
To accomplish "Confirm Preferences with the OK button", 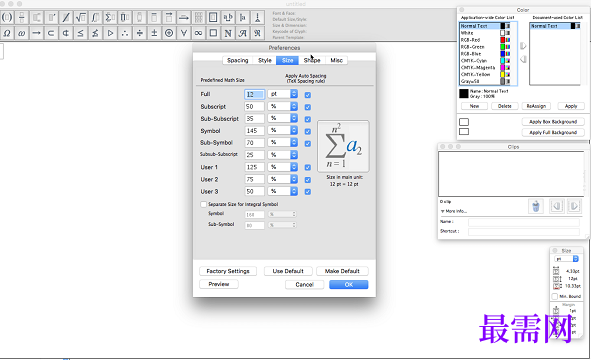I will (x=349, y=285).
